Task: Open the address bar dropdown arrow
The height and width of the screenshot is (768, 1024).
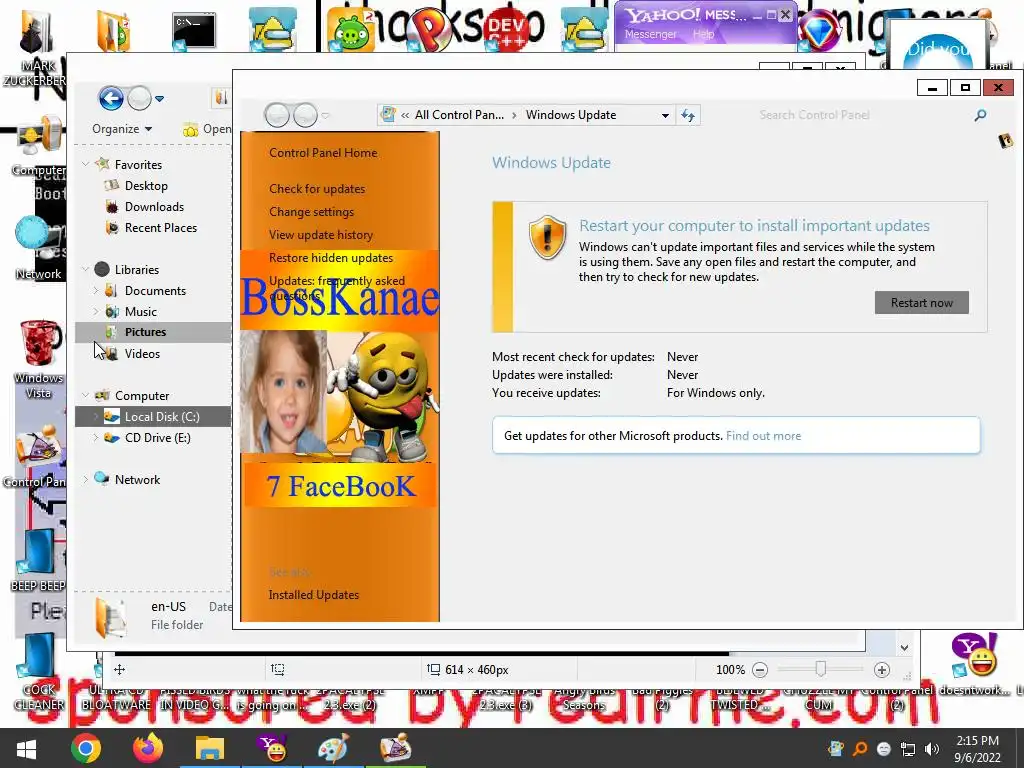Action: [665, 116]
